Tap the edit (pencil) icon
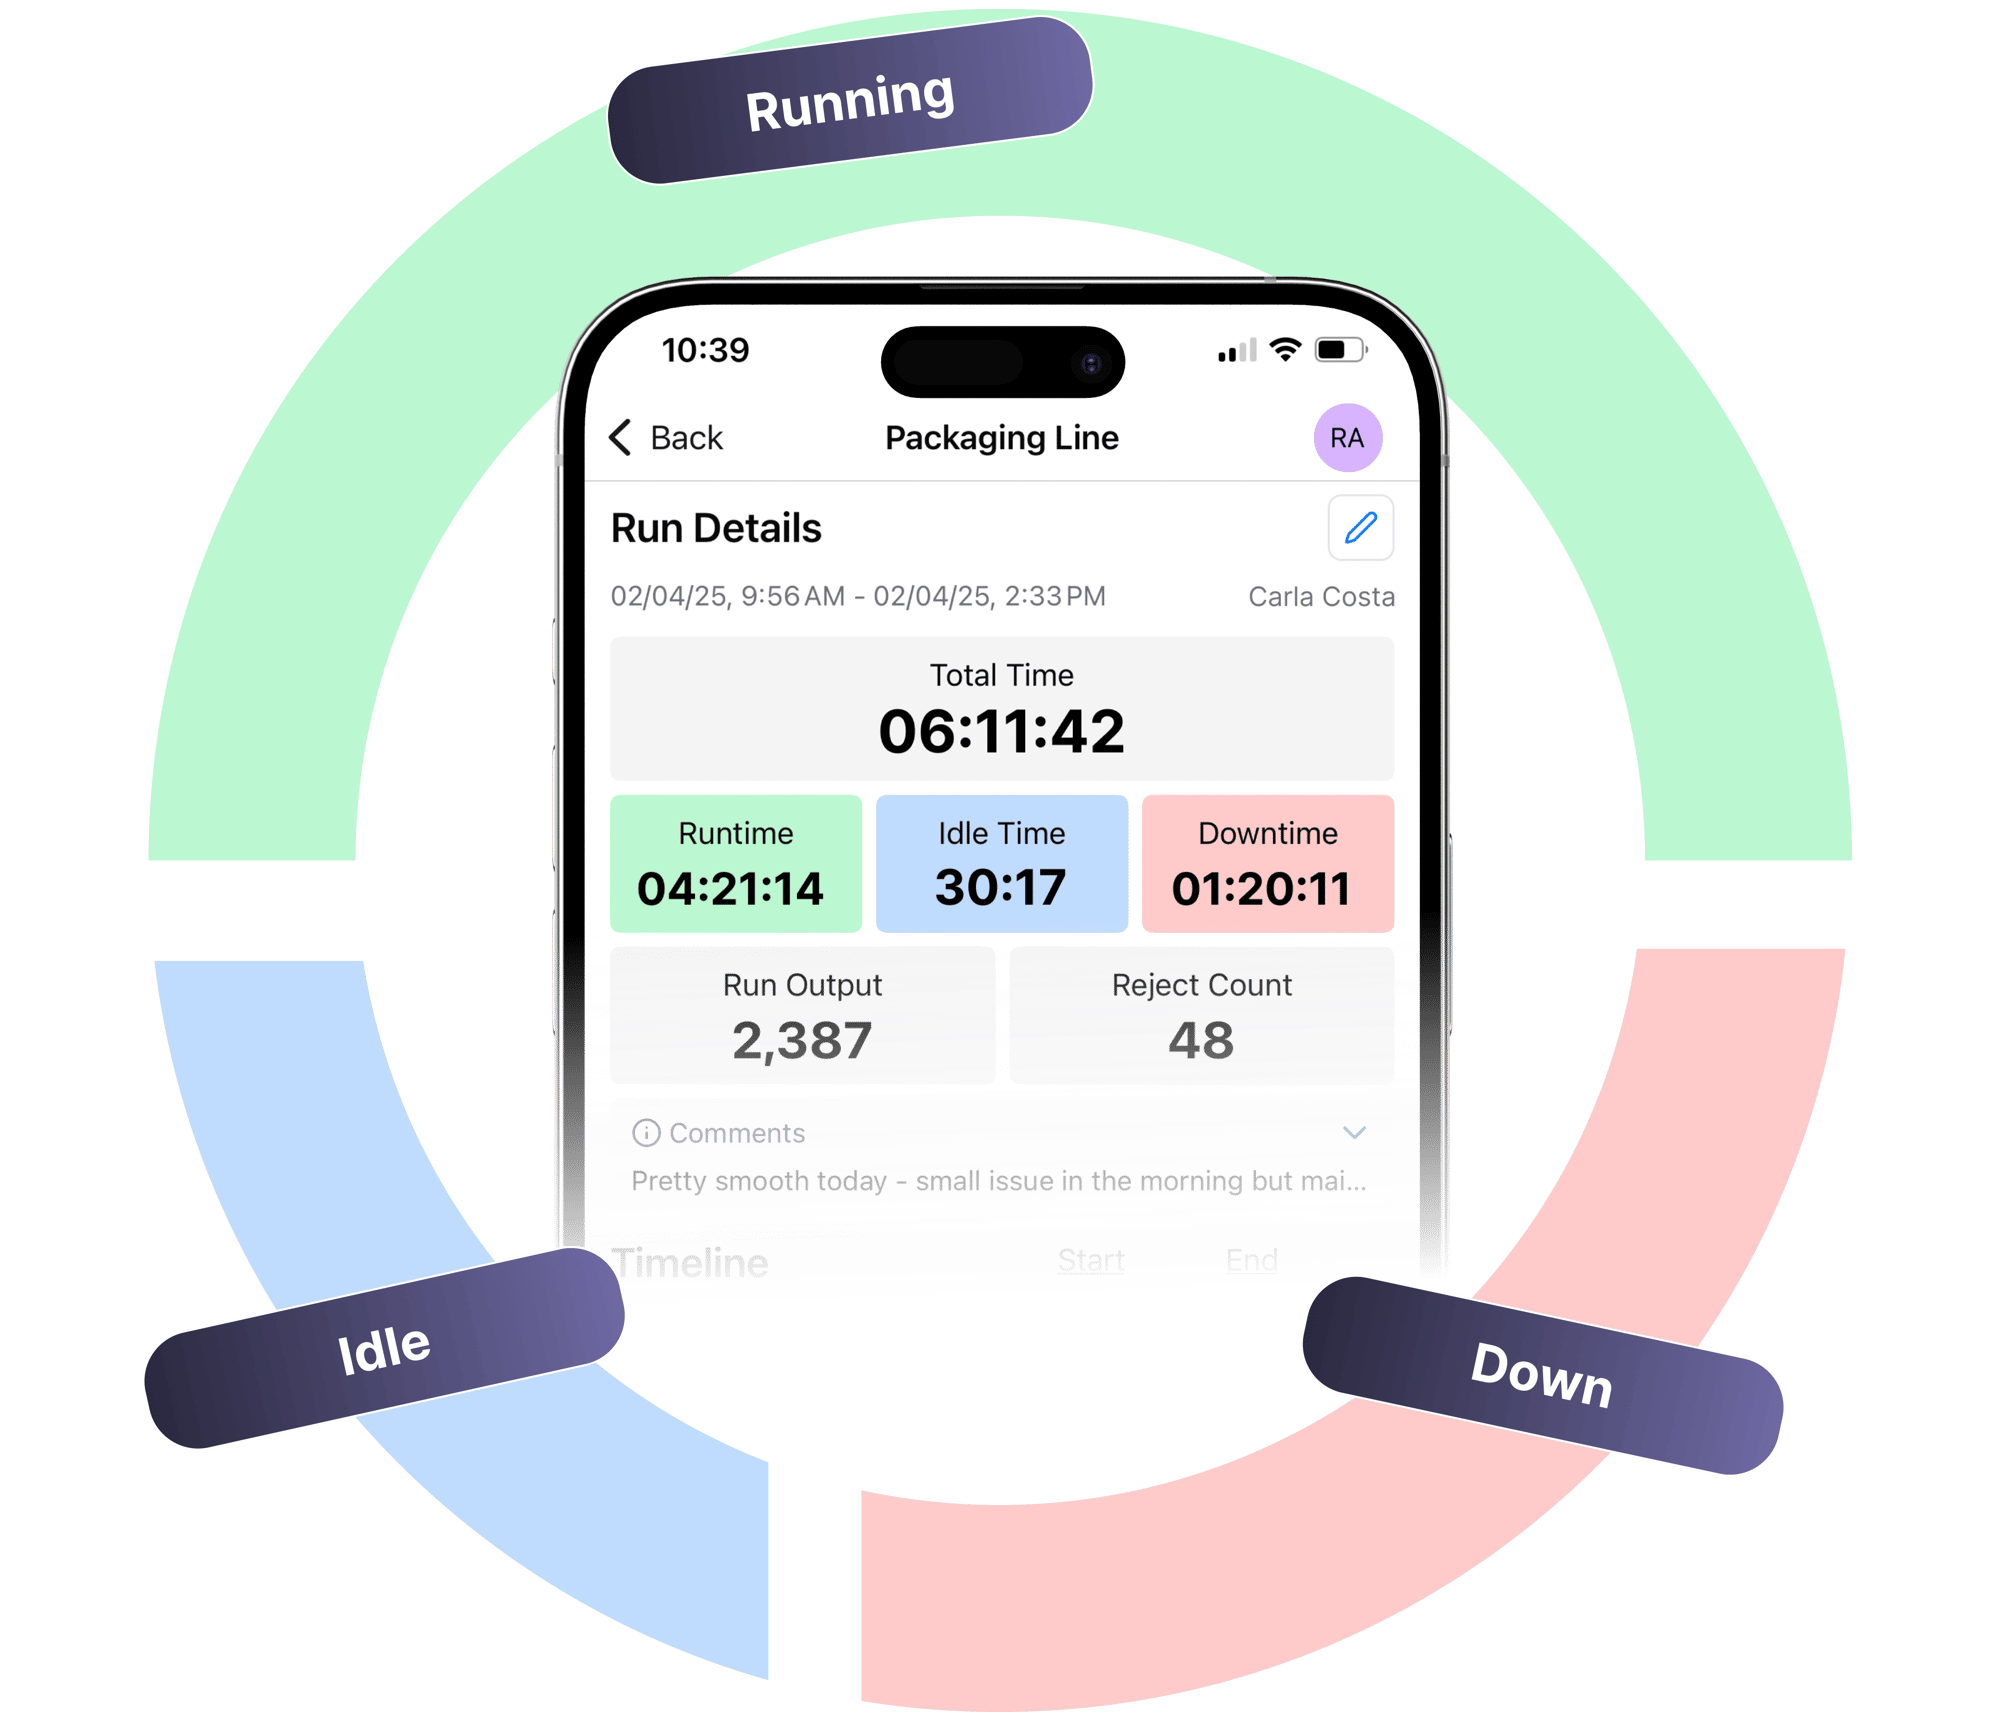Screen dimensions: 2000x1712 point(1358,528)
